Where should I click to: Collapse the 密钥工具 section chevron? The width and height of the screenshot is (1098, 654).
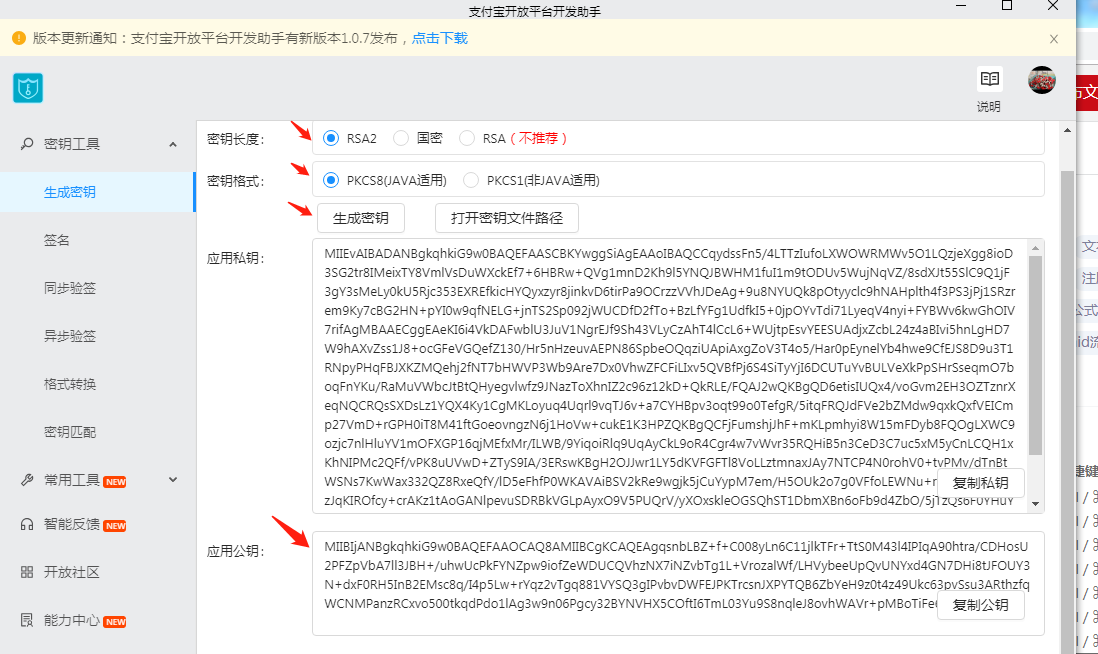(173, 144)
